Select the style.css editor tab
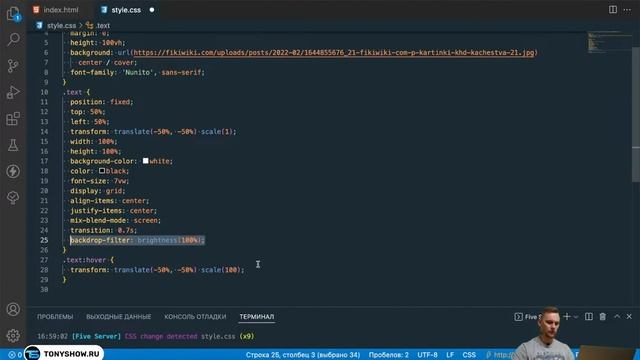Viewport: 640px width, 360px height. point(126,10)
